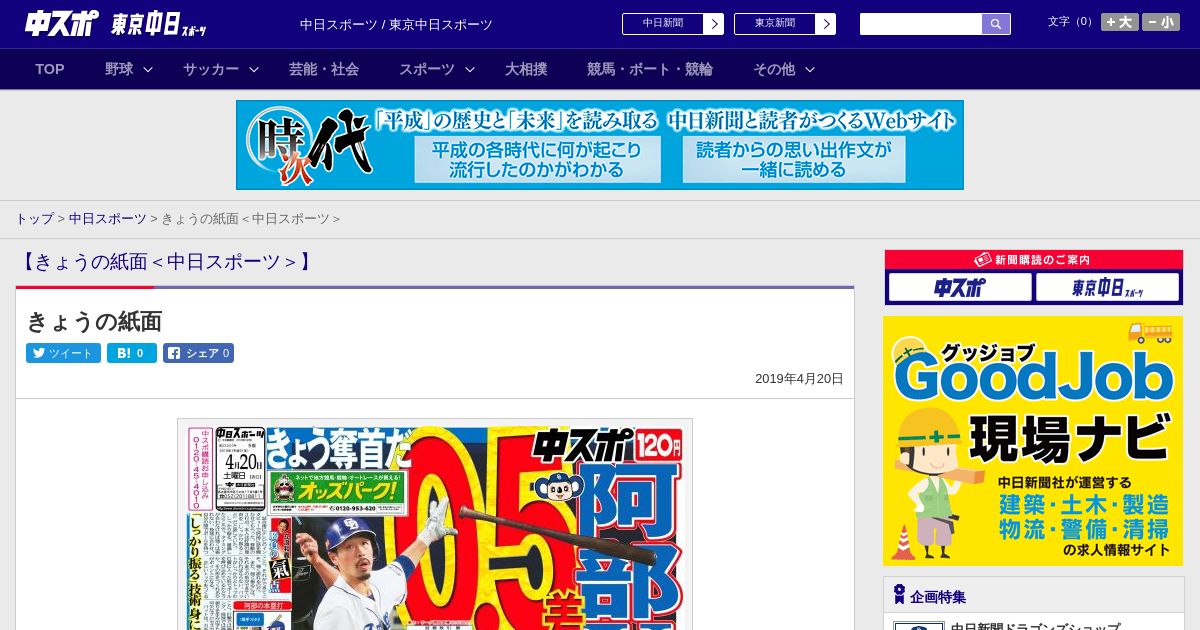Screen dimensions: 1200x630
Task: Click the 企画特集 ribbon icon
Action: [899, 595]
